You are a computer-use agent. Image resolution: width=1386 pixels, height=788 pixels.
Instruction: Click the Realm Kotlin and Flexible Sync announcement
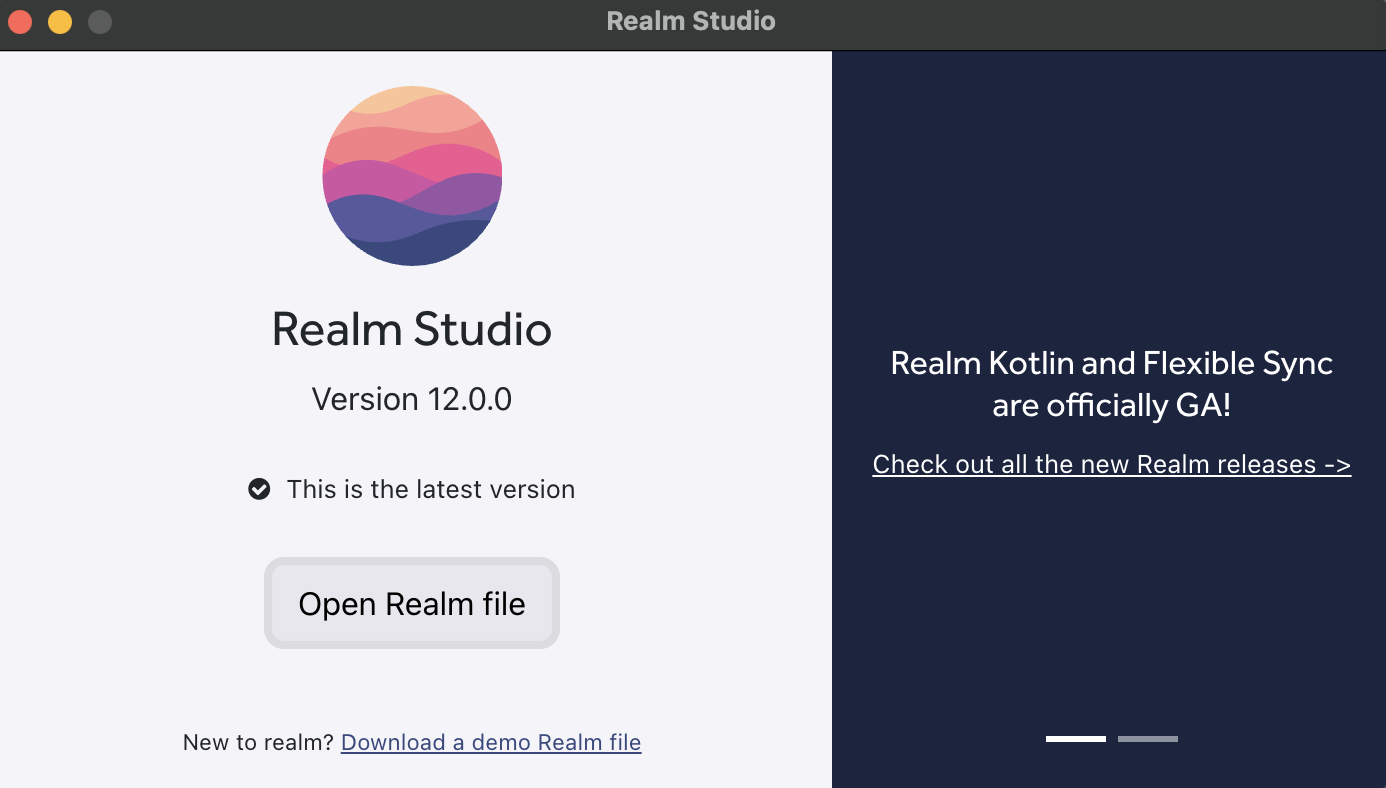(1111, 384)
